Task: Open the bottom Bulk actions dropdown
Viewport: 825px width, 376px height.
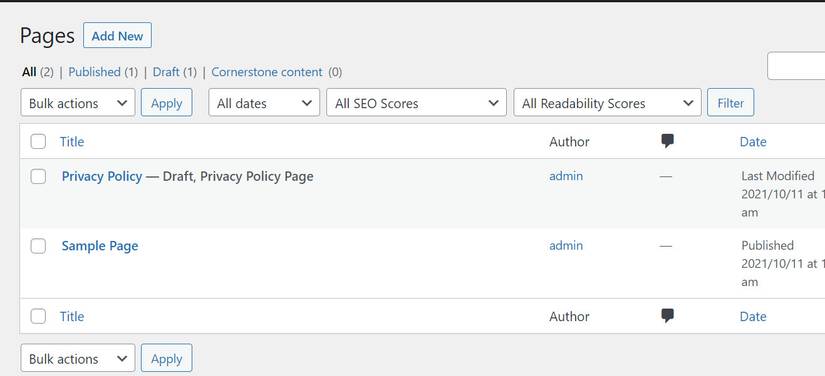Action: tap(78, 358)
